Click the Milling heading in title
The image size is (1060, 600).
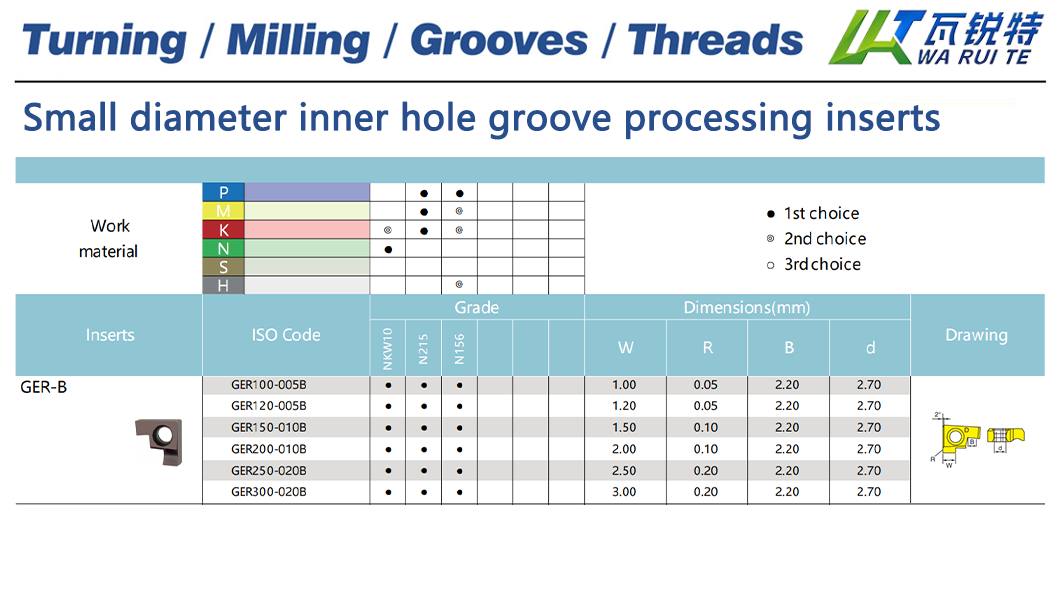[298, 40]
